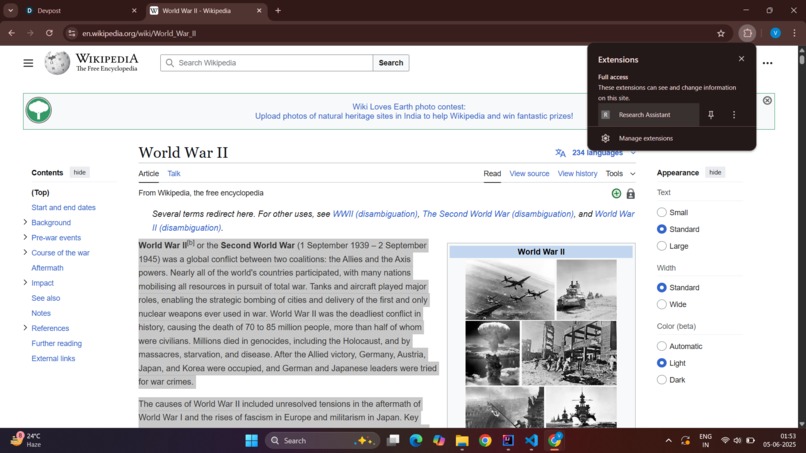Select Dark color mode
The height and width of the screenshot is (453, 806).
pyautogui.click(x=662, y=380)
